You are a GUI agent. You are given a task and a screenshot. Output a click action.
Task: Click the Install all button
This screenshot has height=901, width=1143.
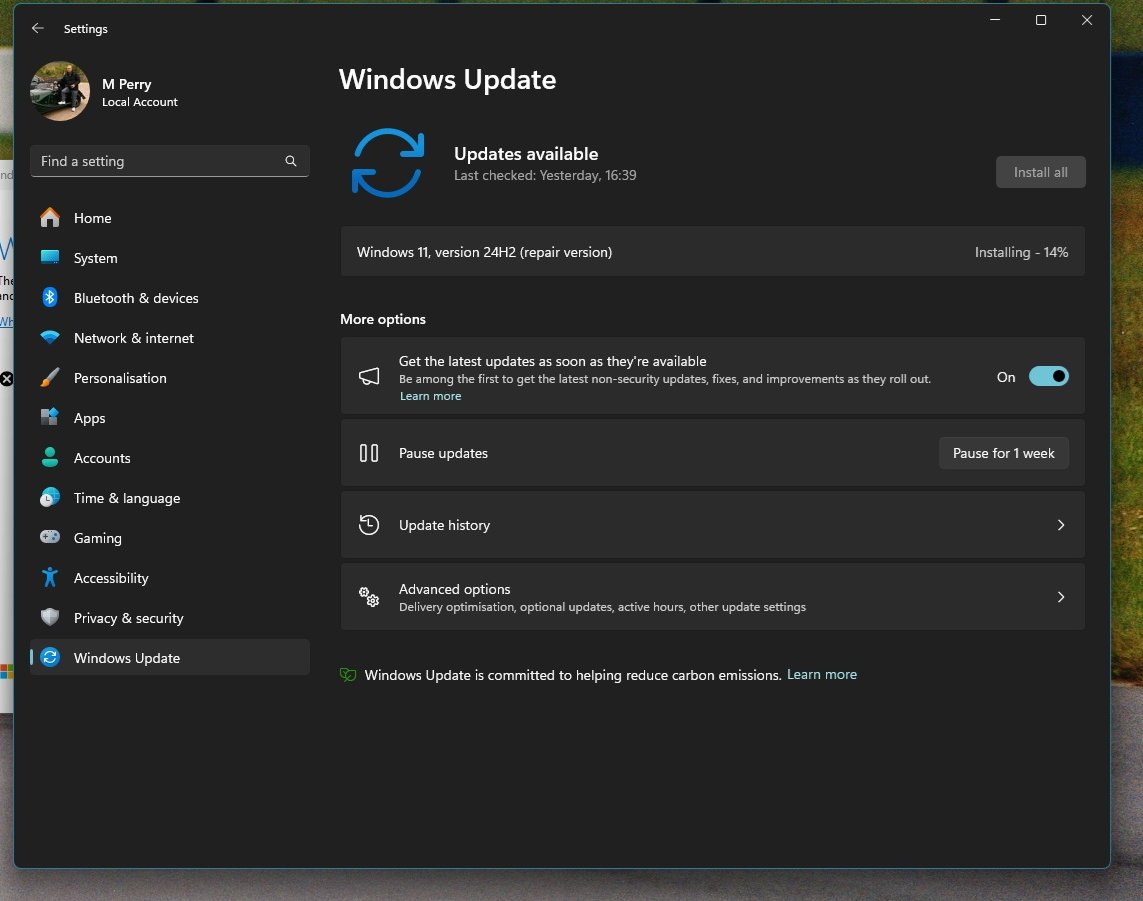tap(1040, 172)
